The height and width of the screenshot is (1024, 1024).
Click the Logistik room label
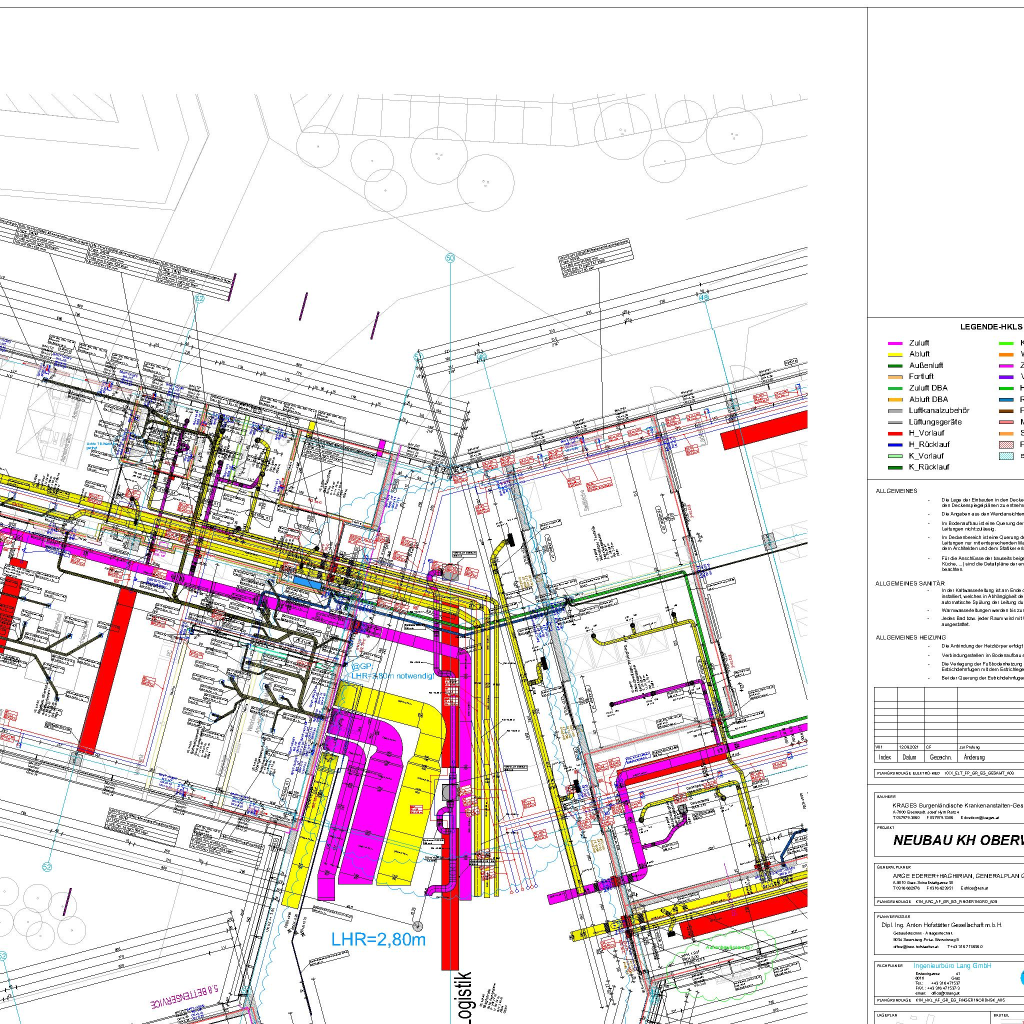coord(461,996)
